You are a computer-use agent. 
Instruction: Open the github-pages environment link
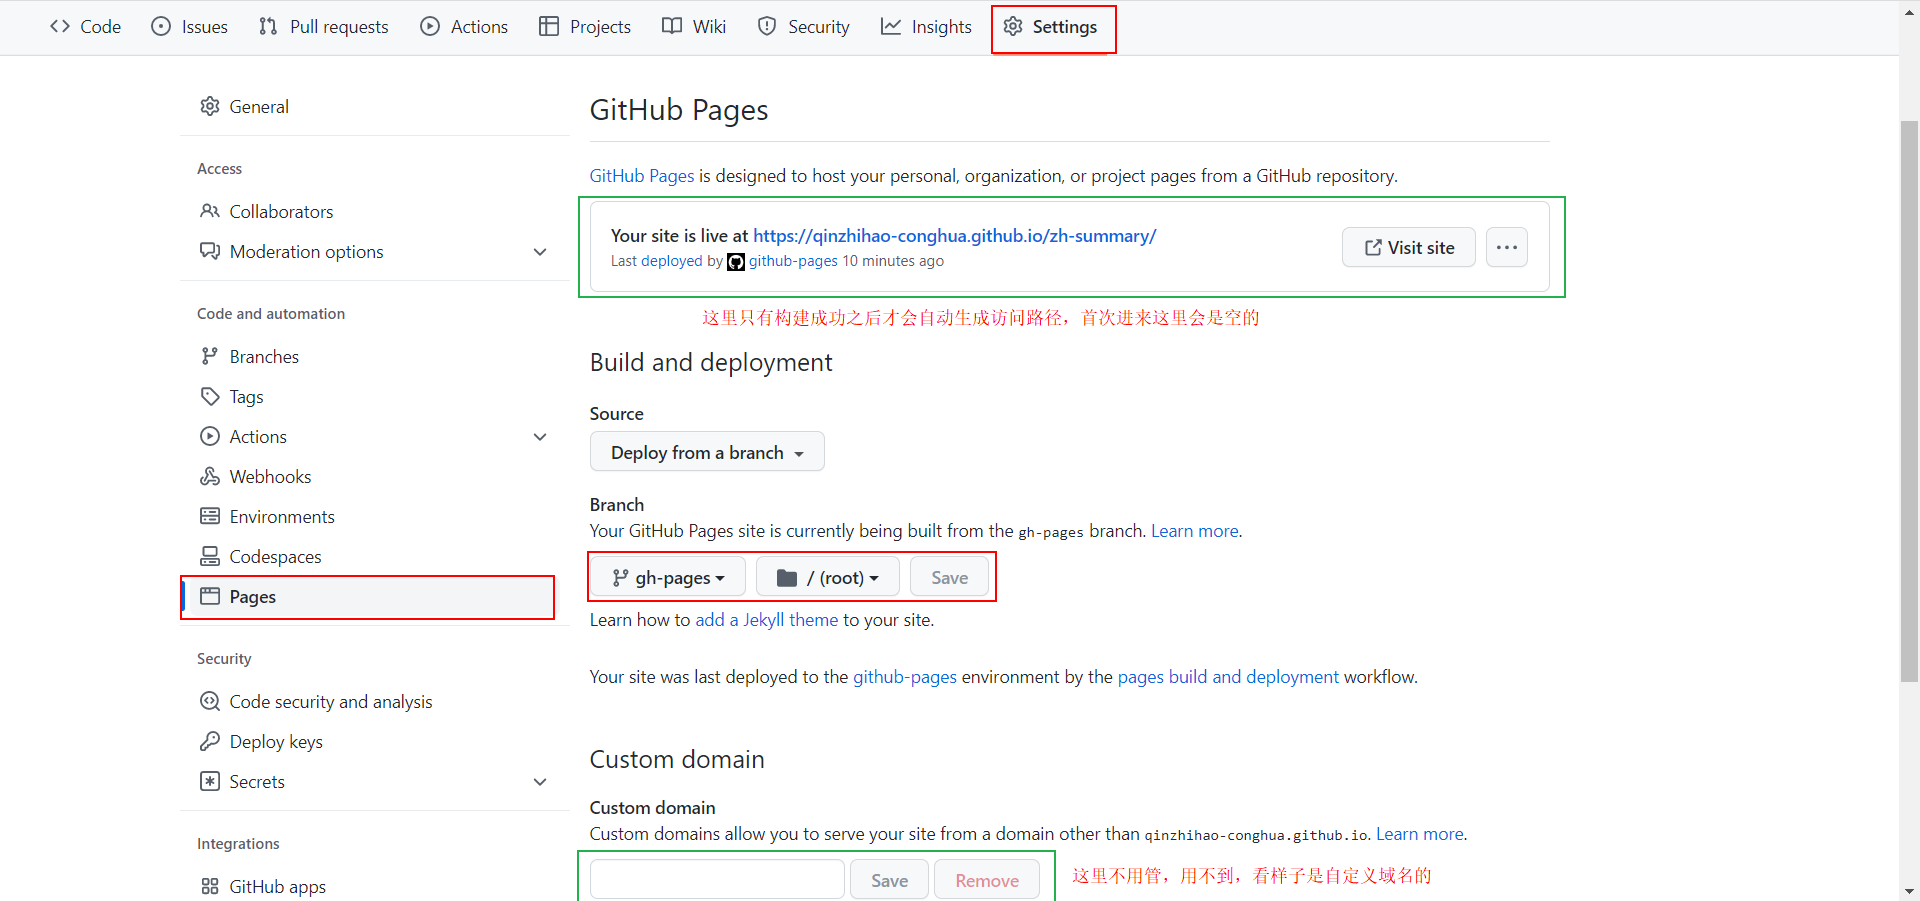coord(905,677)
